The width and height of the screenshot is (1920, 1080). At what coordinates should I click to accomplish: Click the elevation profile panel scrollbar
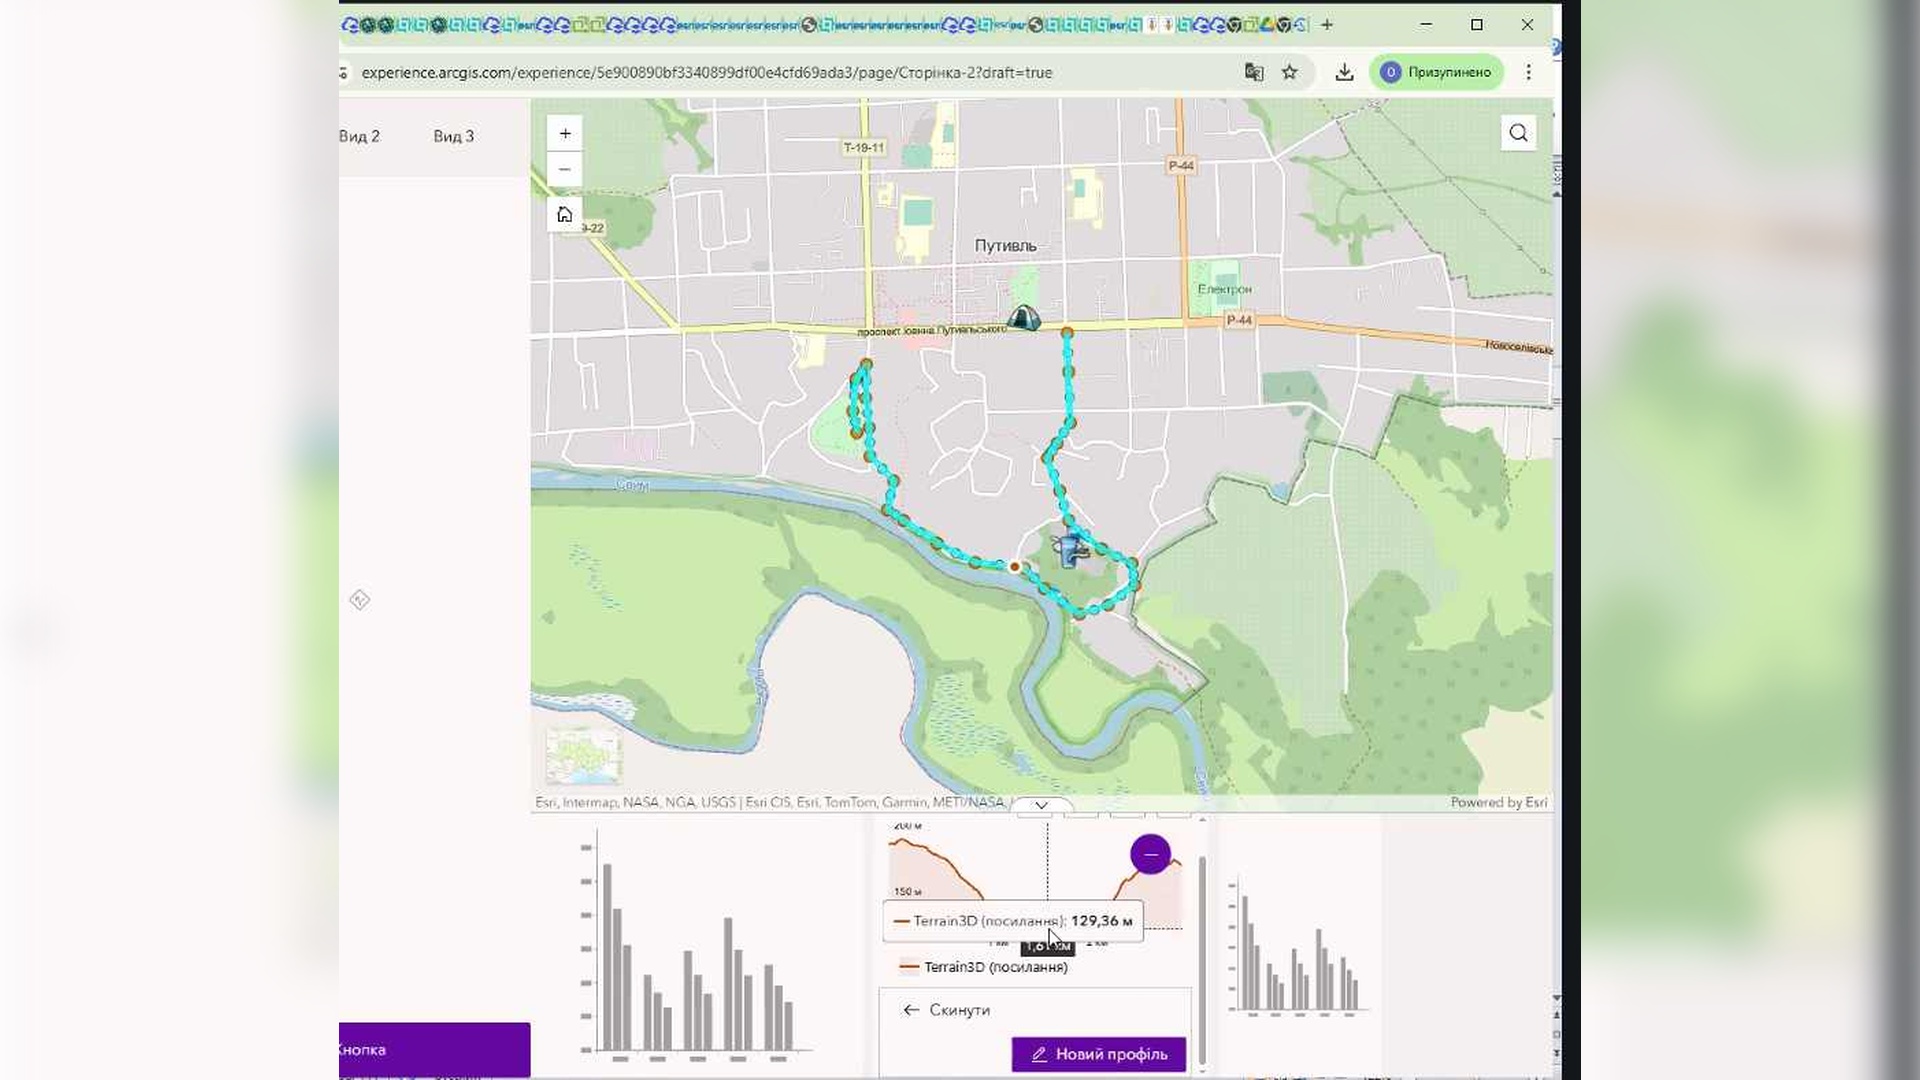point(1202,960)
